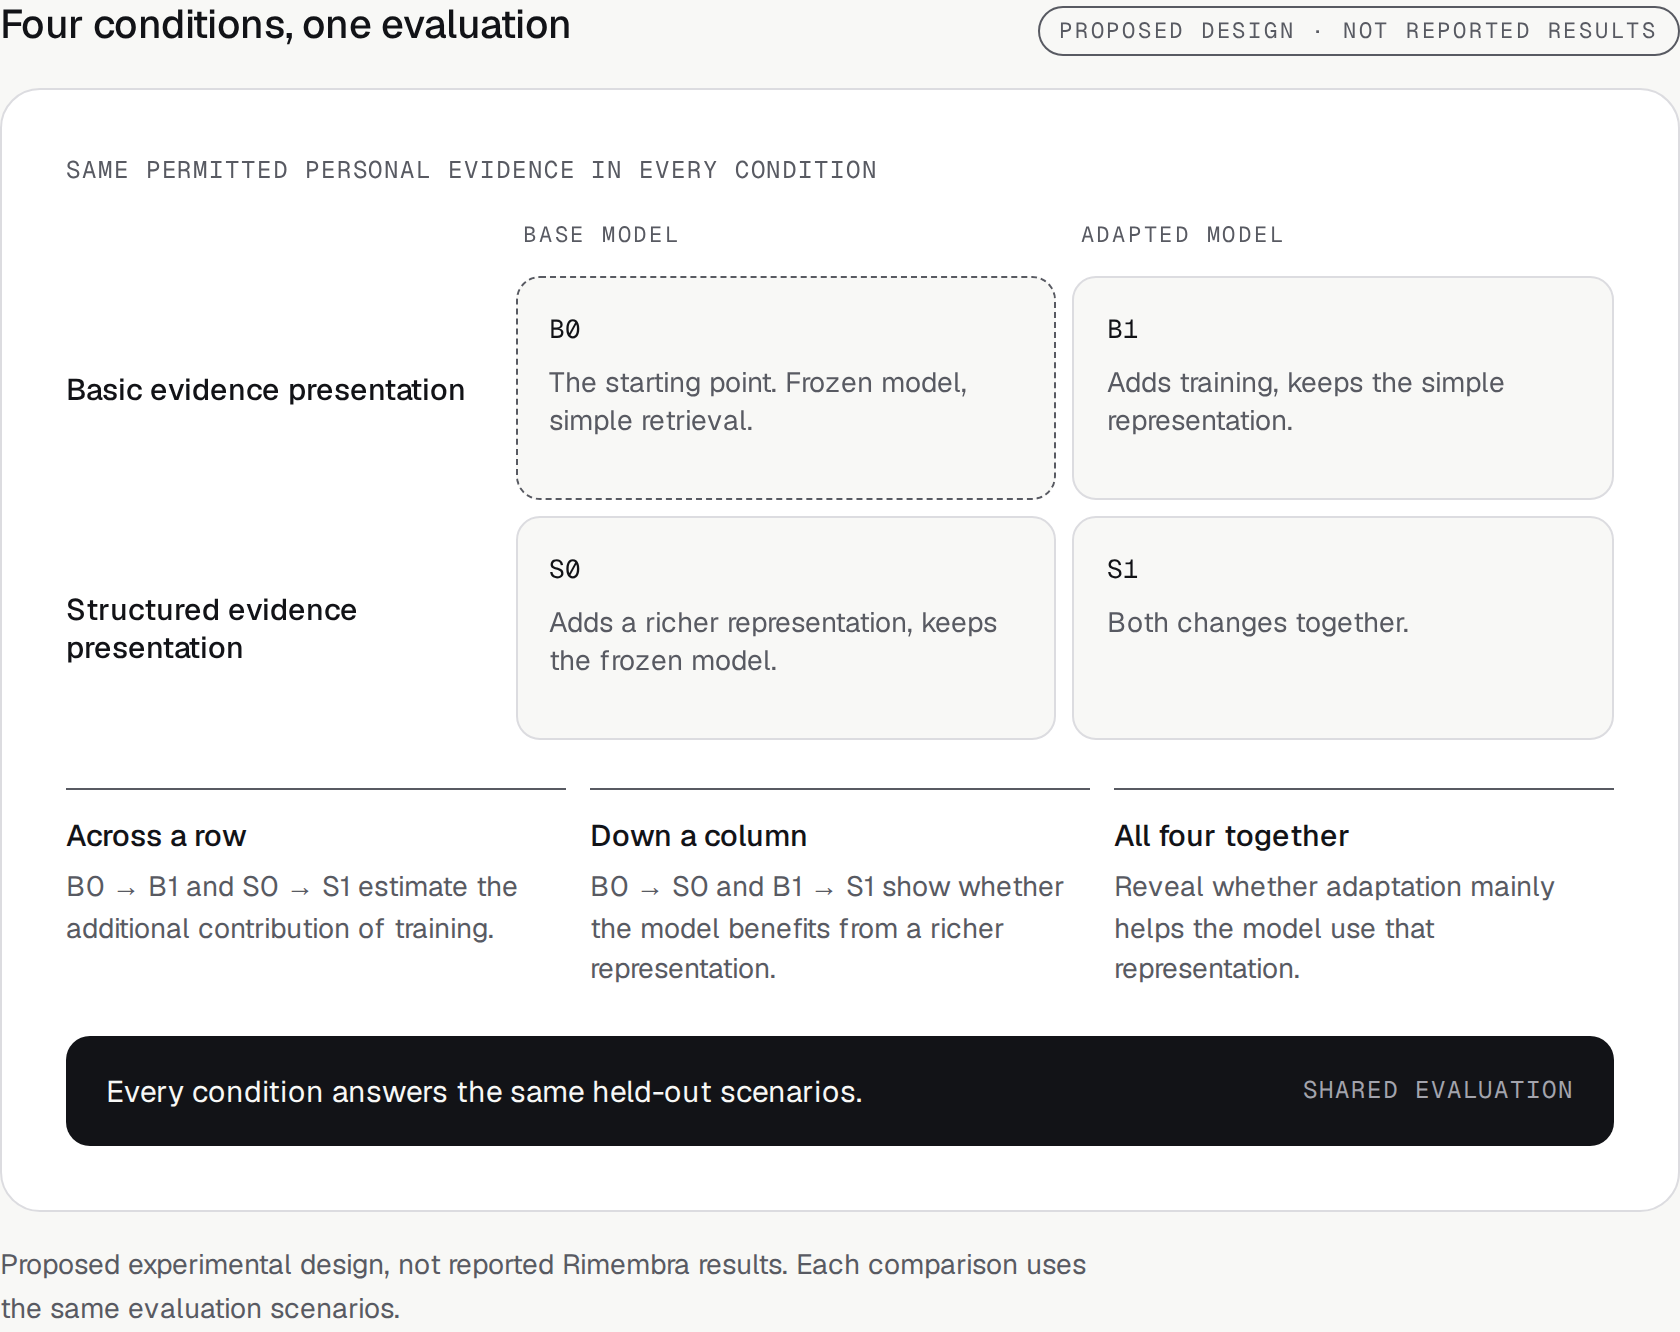This screenshot has width=1680, height=1332.
Task: Click the 'Across a row' heading
Action: pos(156,836)
